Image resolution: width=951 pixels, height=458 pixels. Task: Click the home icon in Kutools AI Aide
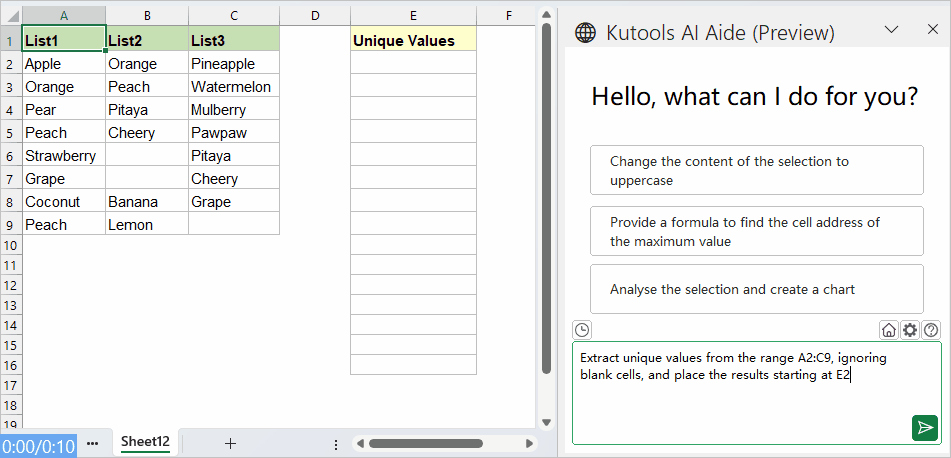[x=888, y=330]
